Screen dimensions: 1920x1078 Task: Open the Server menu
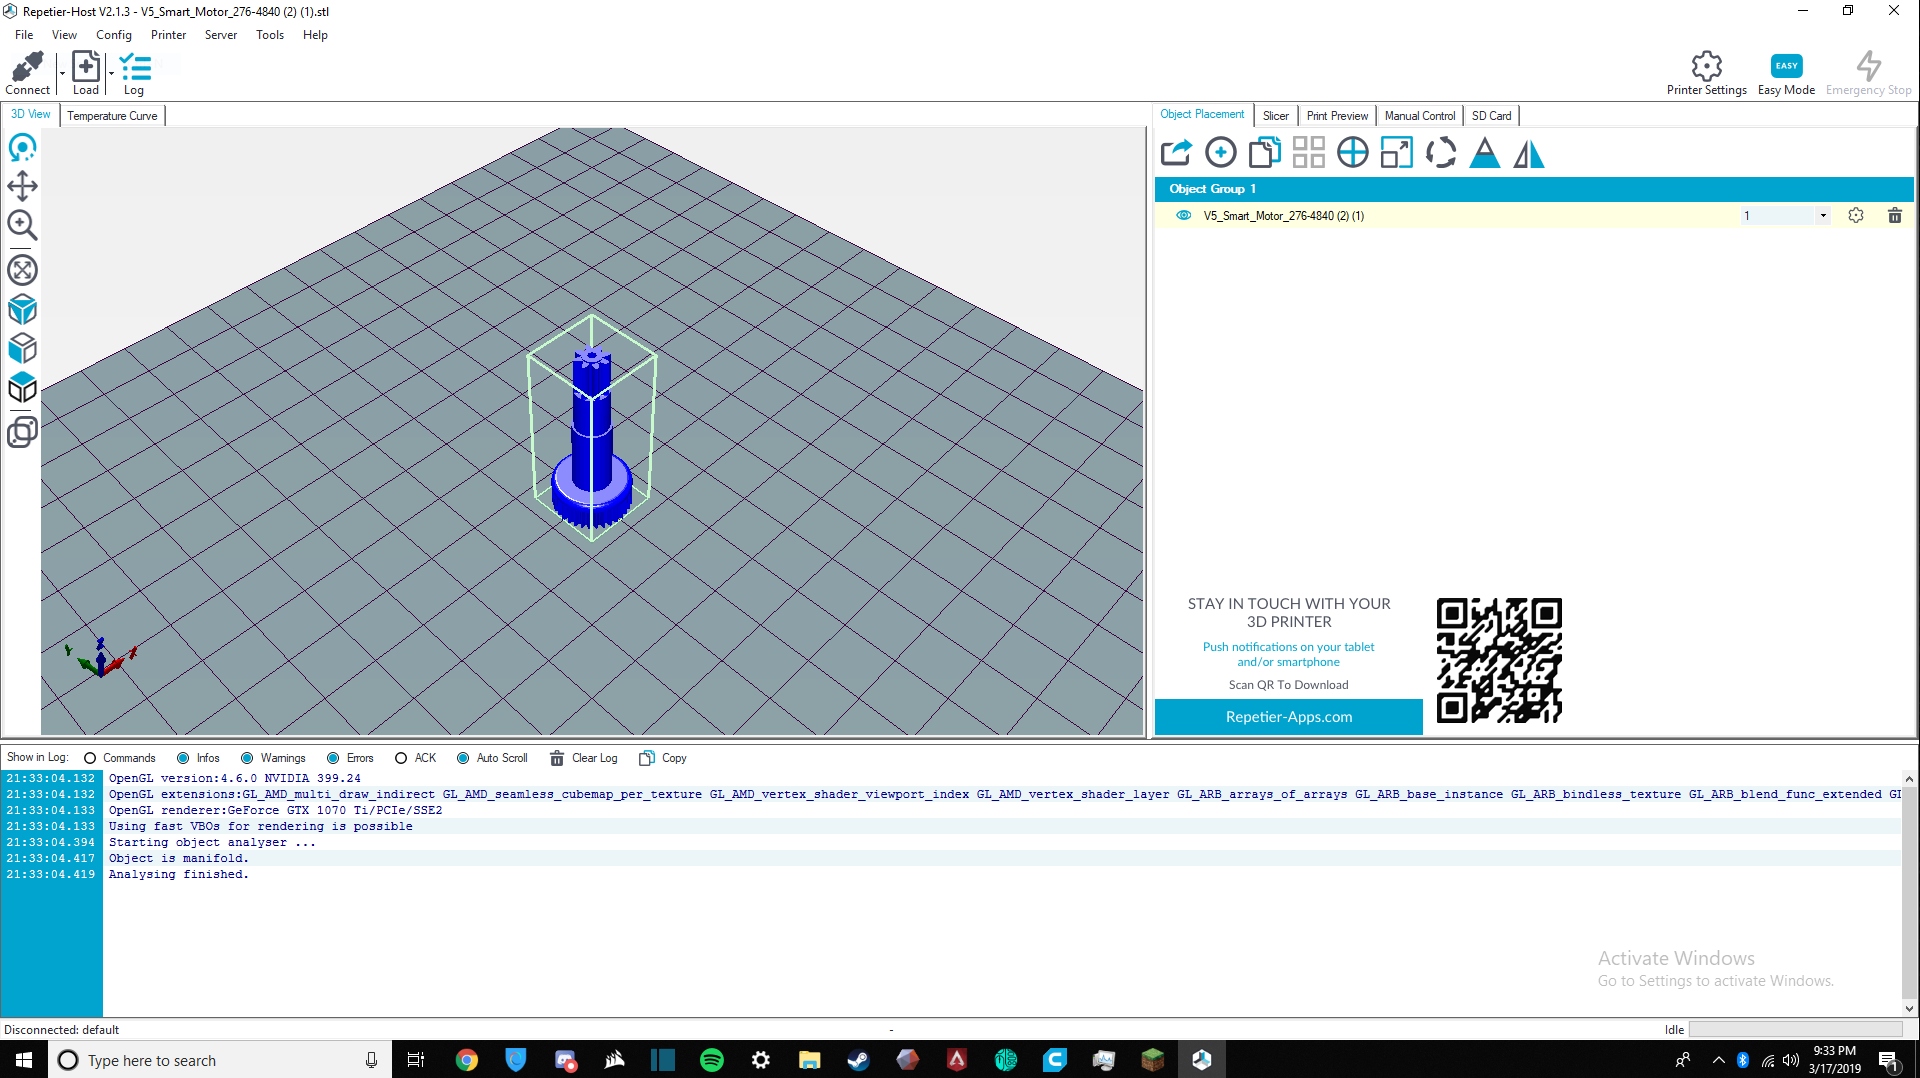221,35
